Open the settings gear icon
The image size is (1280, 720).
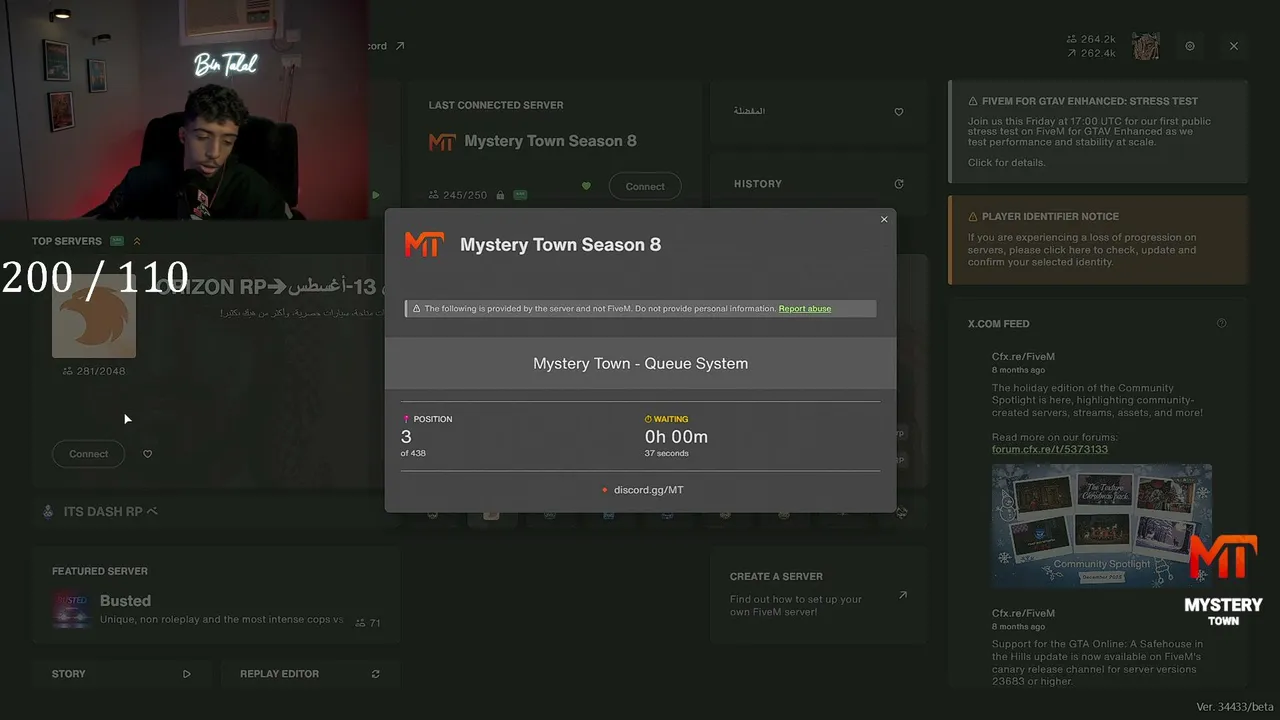coord(1190,46)
